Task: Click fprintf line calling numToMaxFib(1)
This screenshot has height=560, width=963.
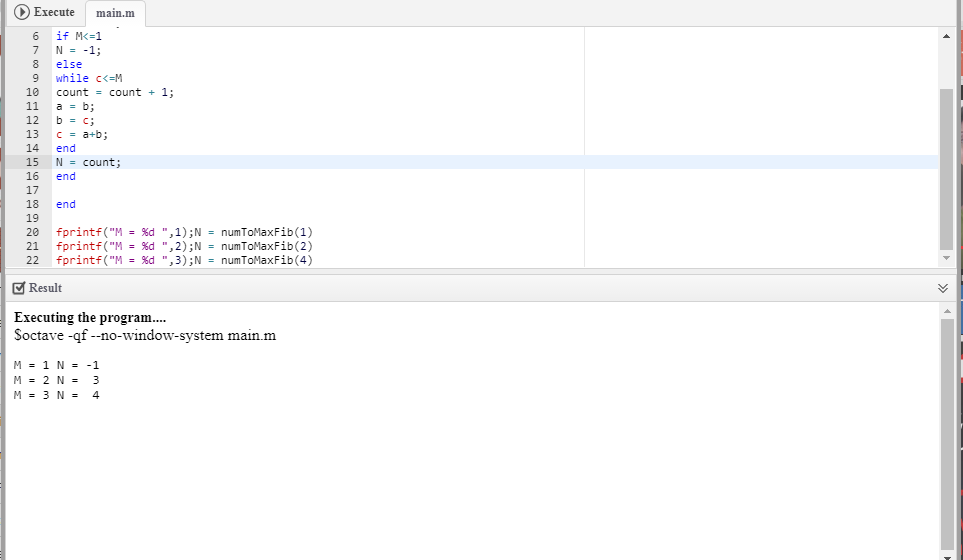Action: [184, 232]
